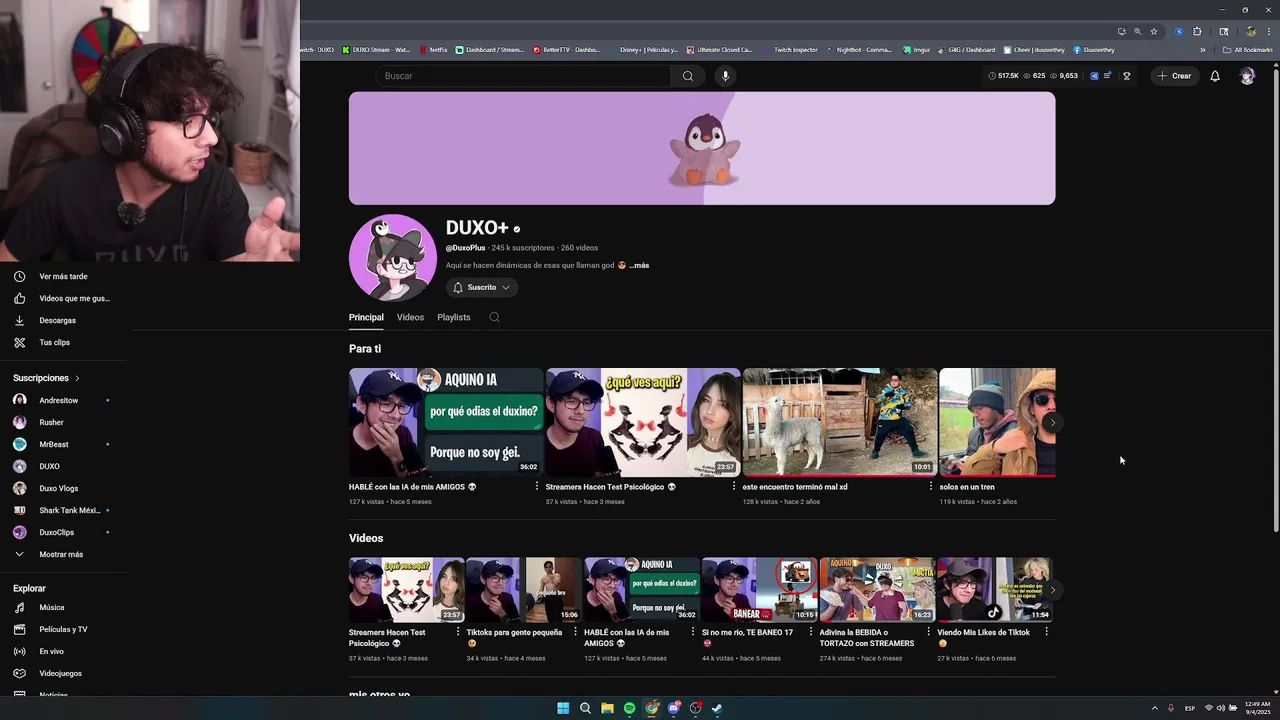Viewport: 1280px width, 720px height.
Task: Click the search magnifier button
Action: point(687,76)
